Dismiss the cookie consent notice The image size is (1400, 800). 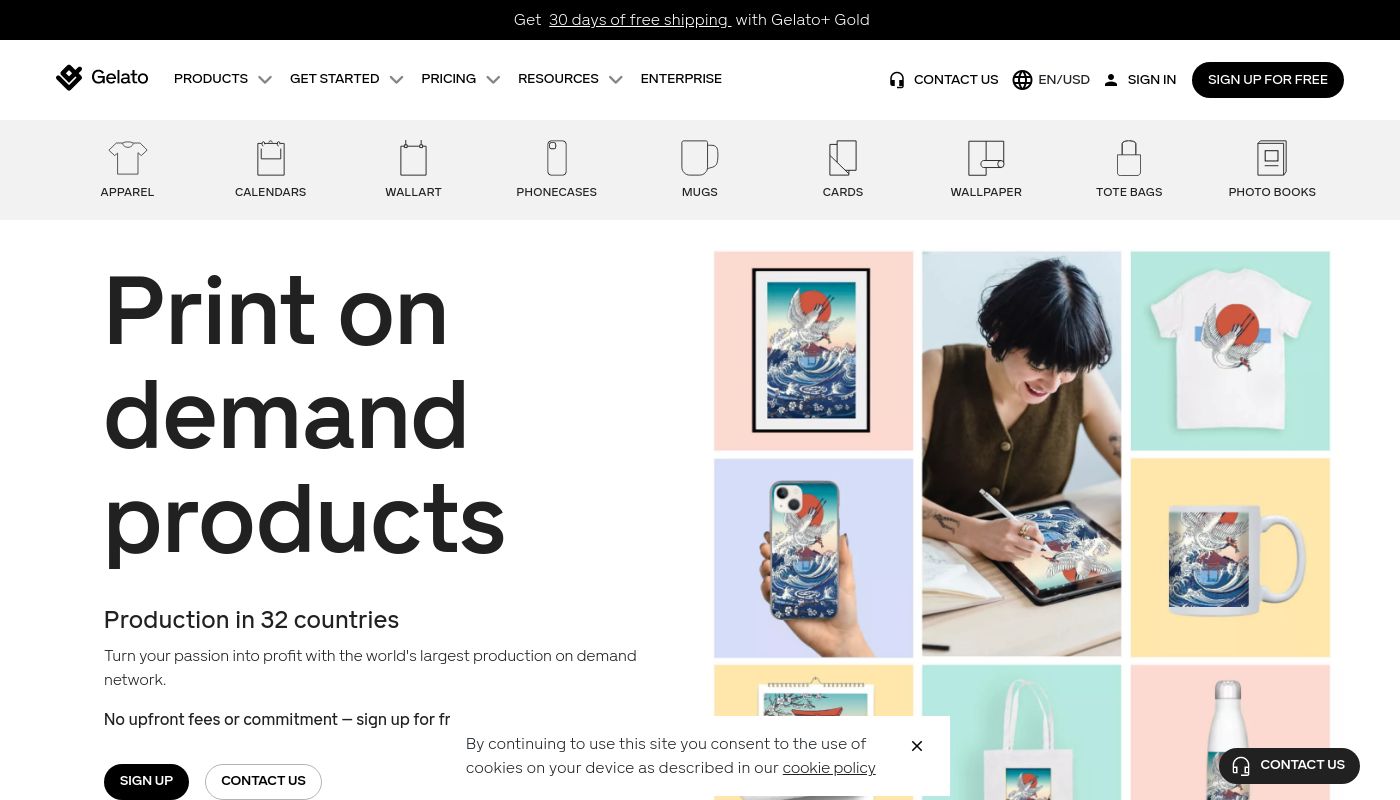click(917, 746)
